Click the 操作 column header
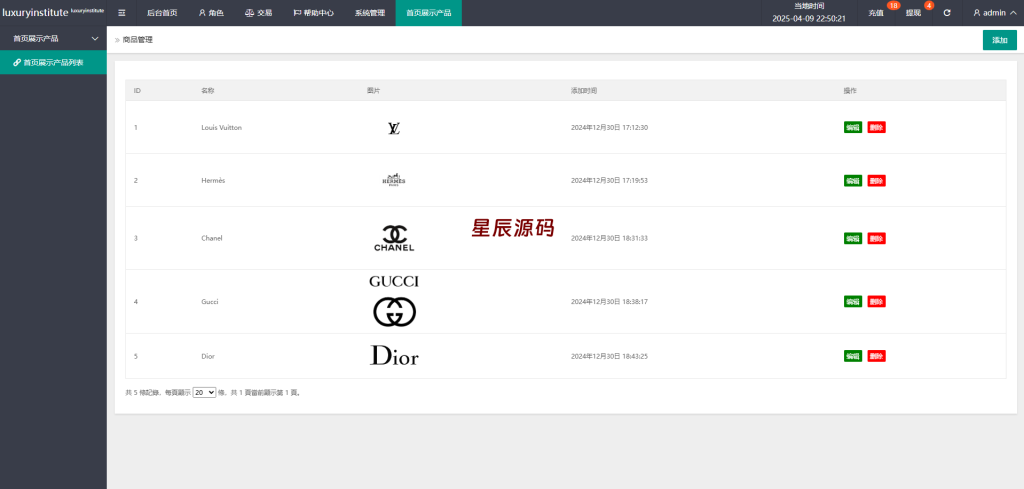Viewport: 1024px width, 489px height. click(850, 90)
